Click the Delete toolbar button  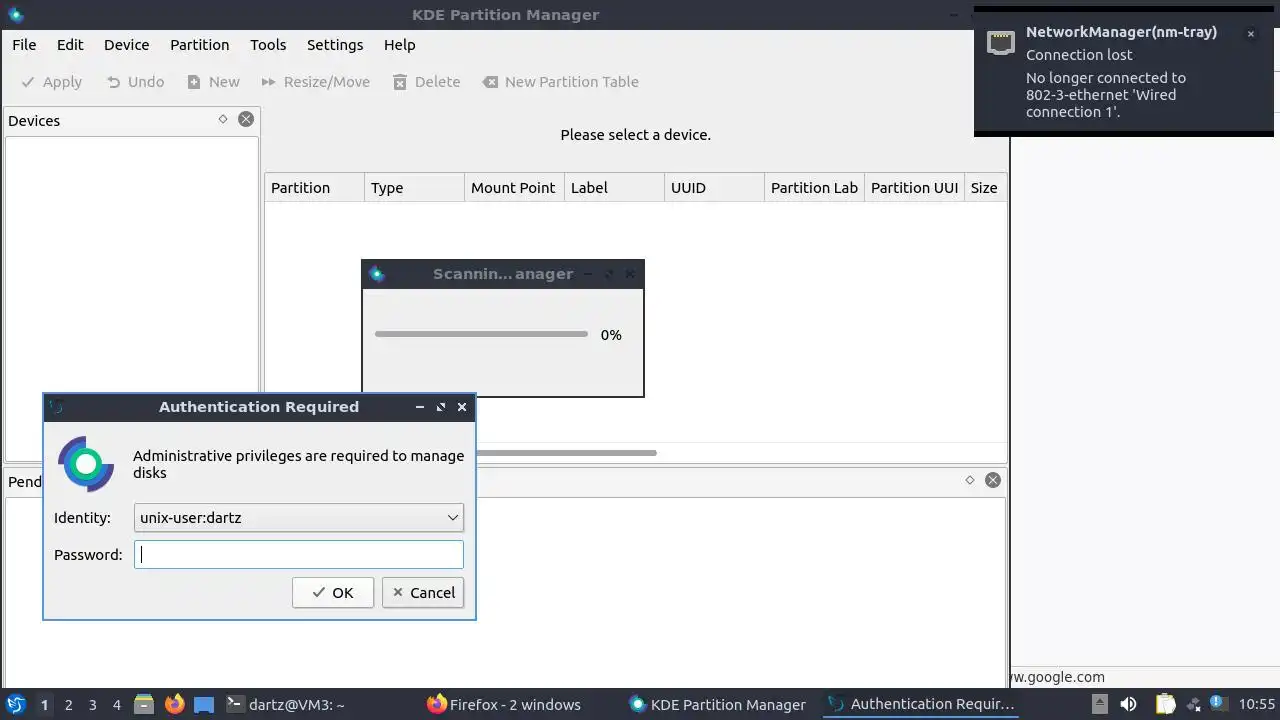tap(426, 82)
